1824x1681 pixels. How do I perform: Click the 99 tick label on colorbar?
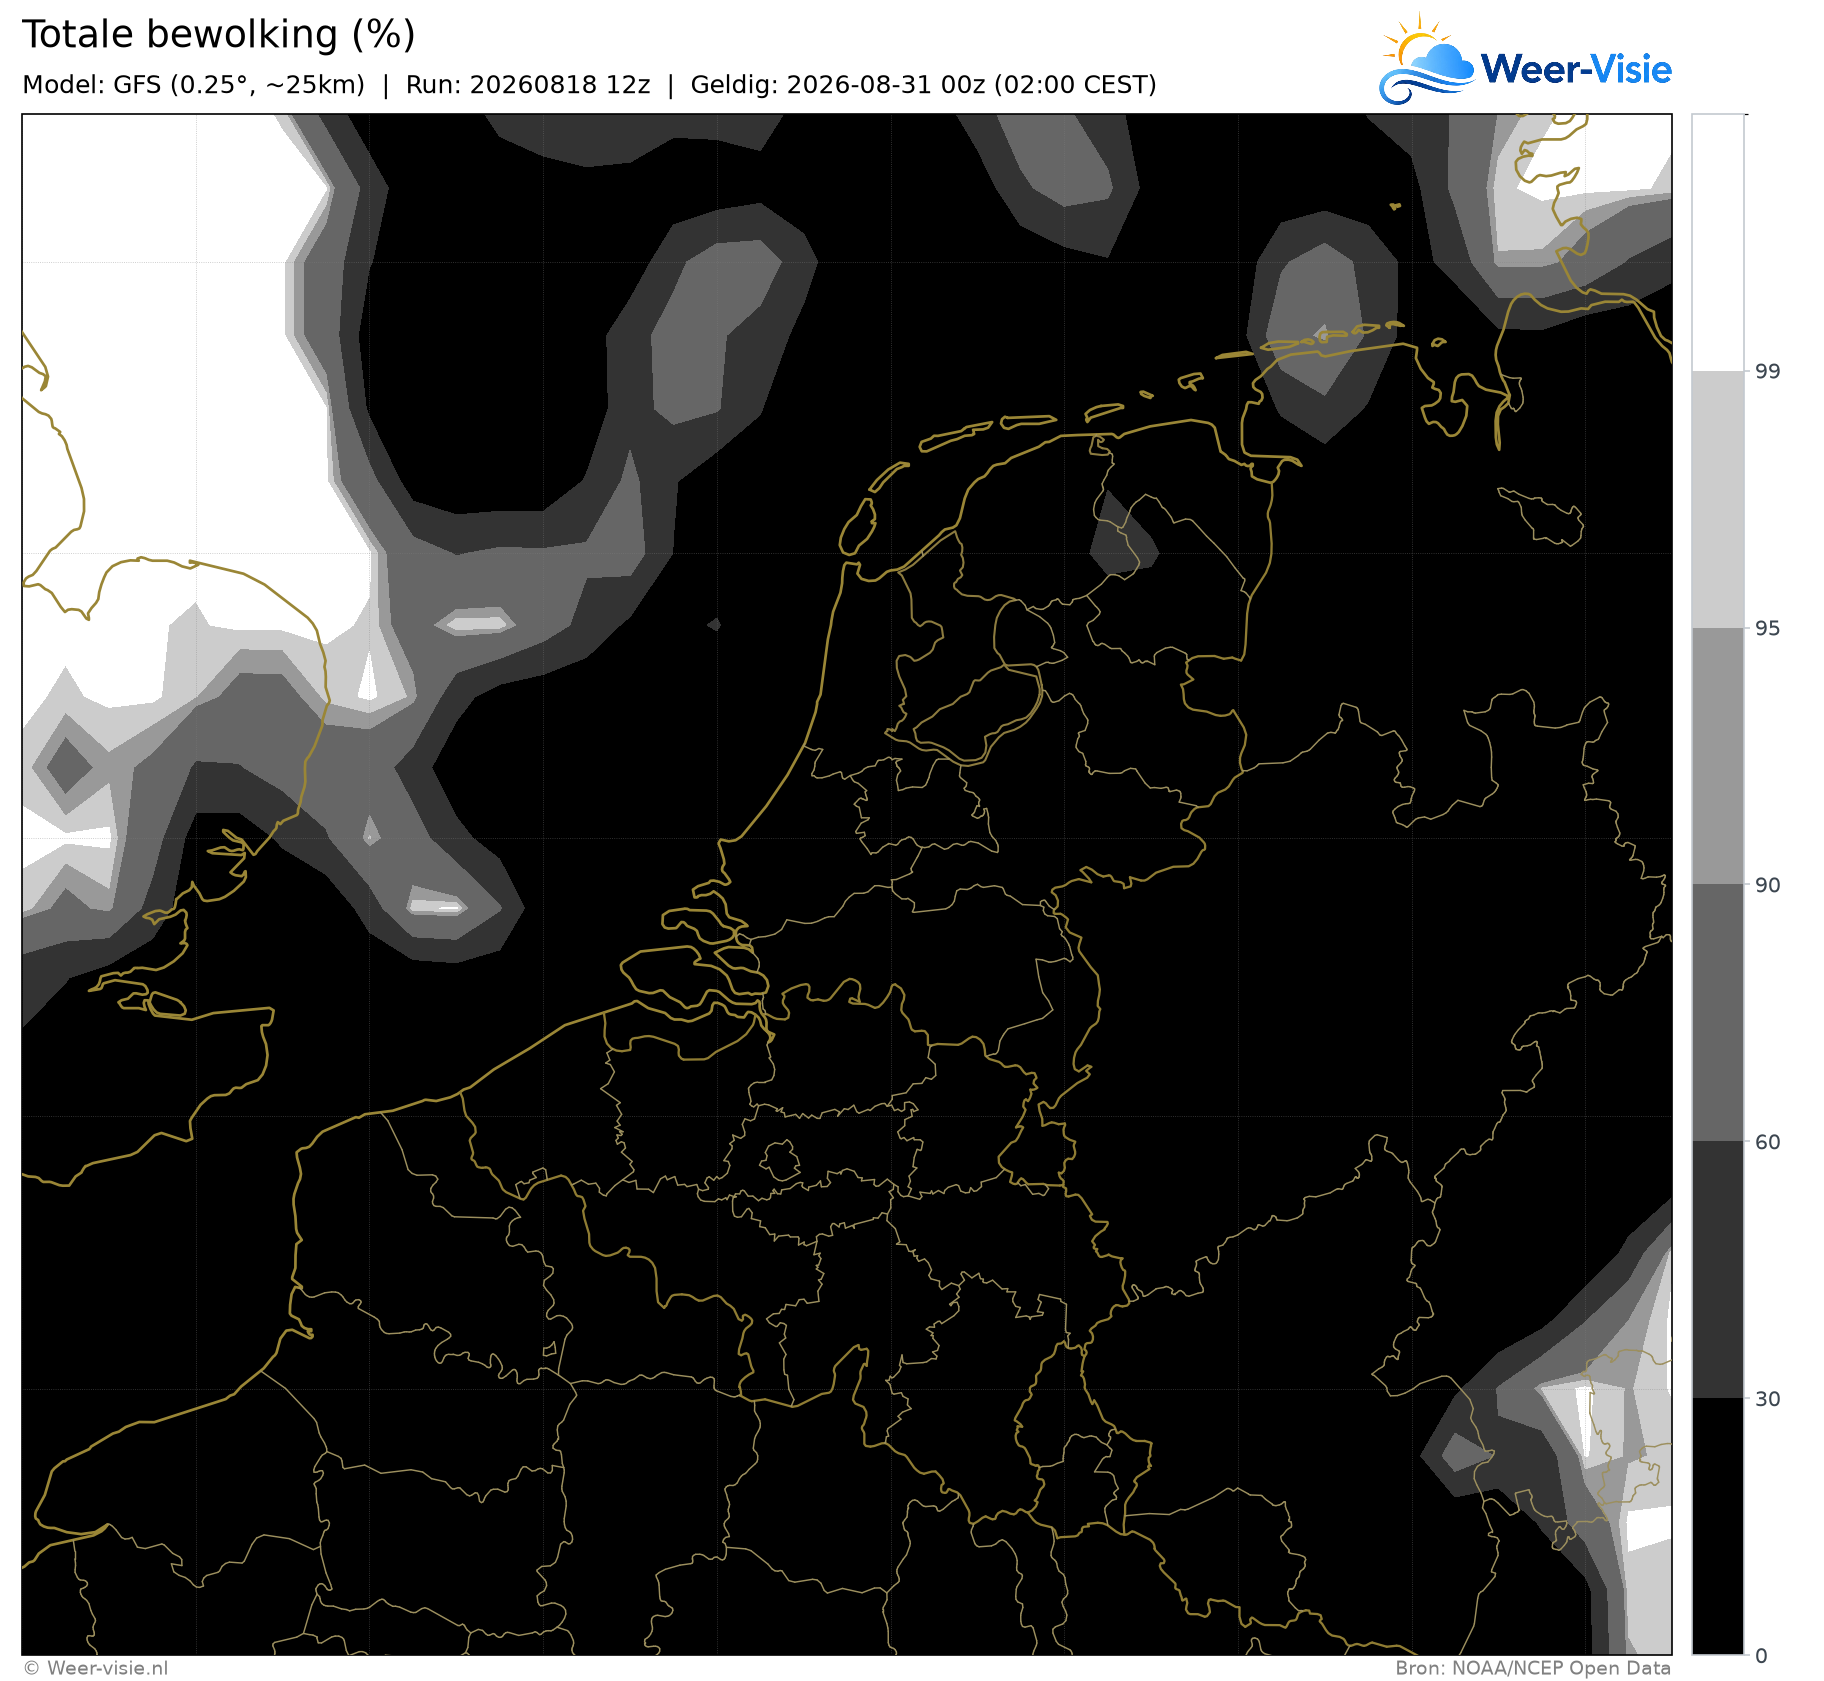click(x=1768, y=372)
